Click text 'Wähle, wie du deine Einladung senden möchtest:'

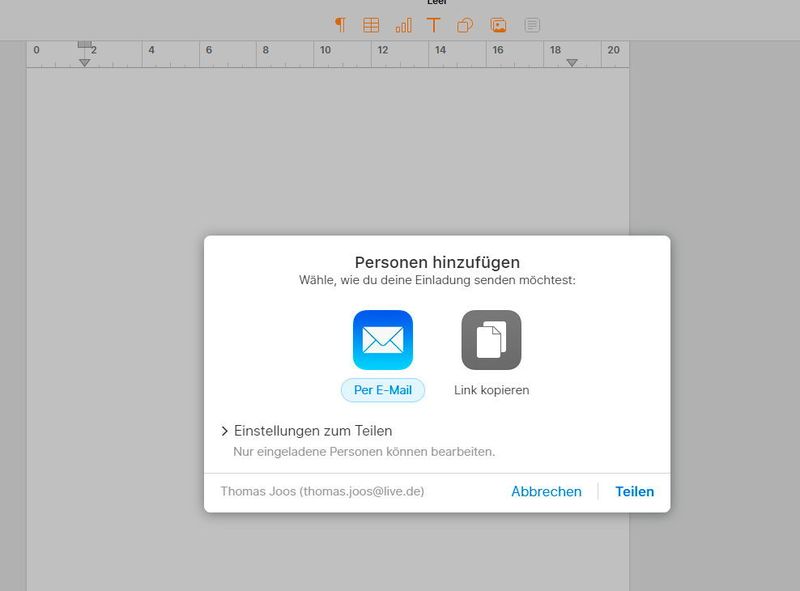tap(437, 280)
